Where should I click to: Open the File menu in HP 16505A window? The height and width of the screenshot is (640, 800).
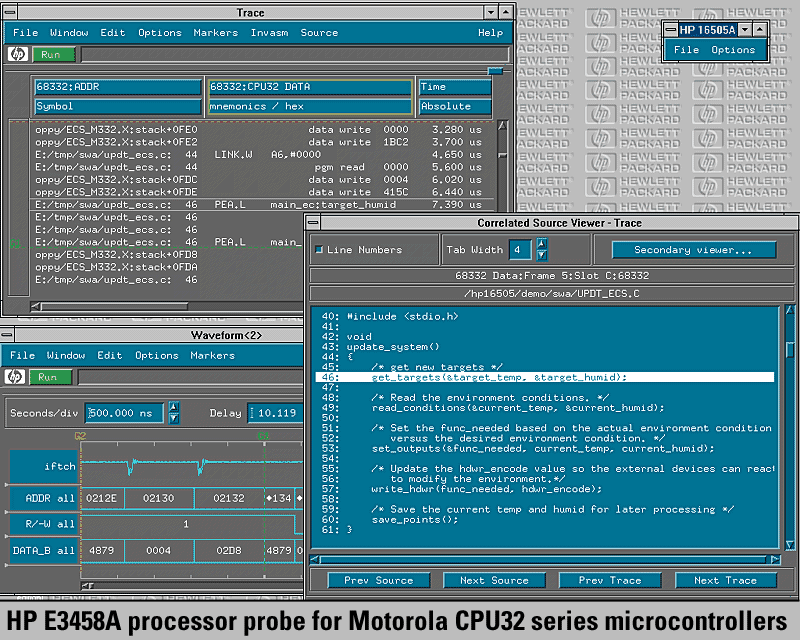686,50
